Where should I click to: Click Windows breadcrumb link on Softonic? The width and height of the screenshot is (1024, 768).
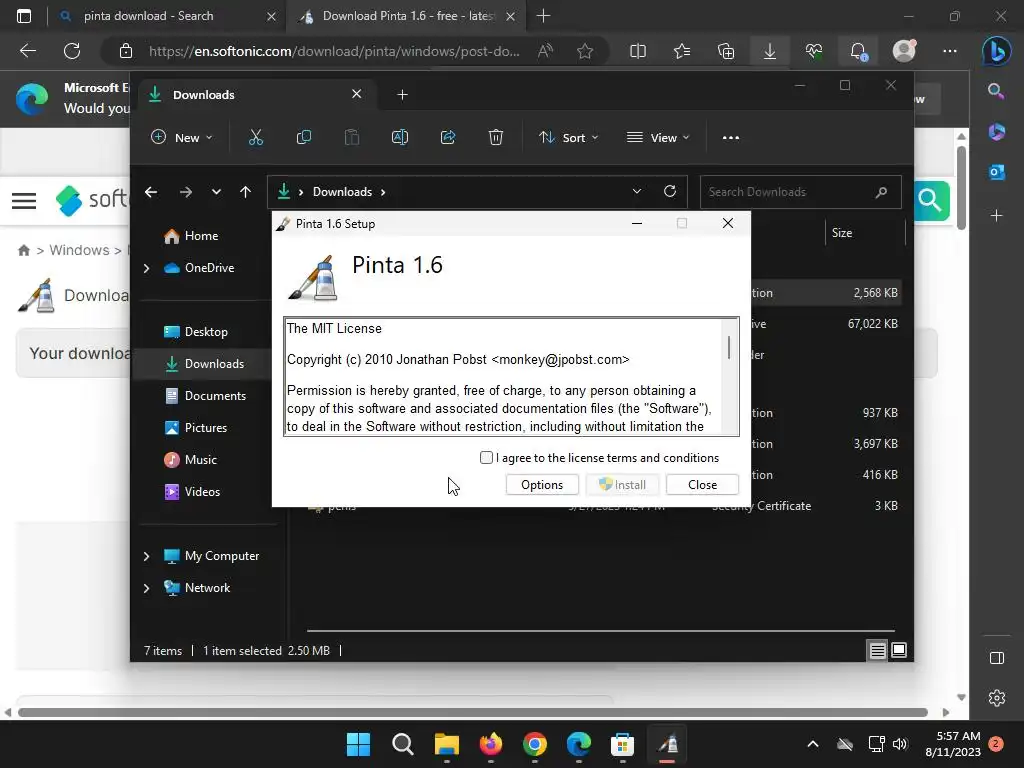point(80,250)
